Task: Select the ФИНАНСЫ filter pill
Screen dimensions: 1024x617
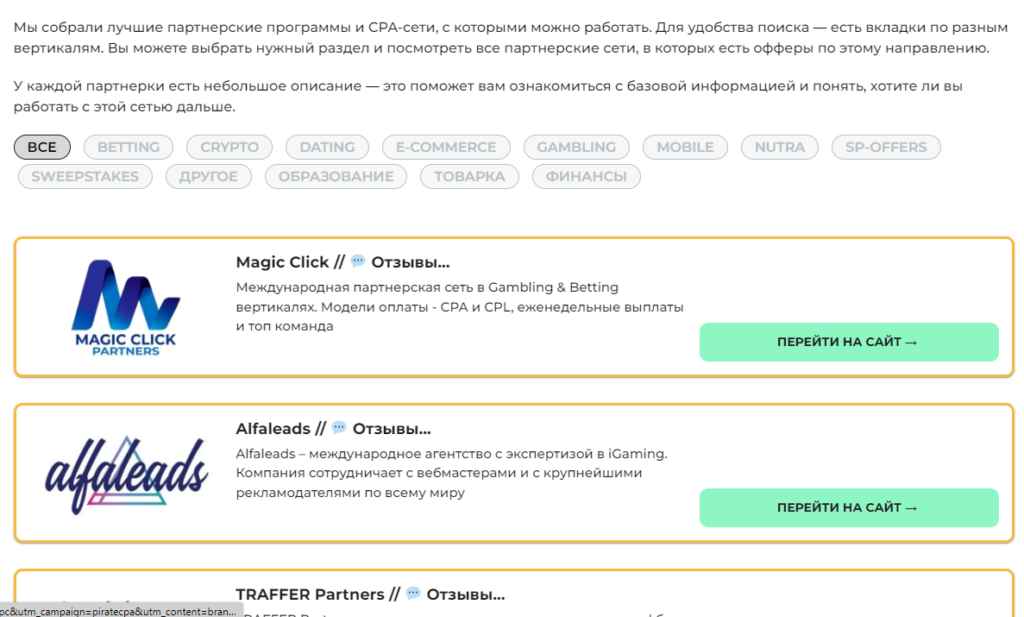Action: (x=586, y=177)
